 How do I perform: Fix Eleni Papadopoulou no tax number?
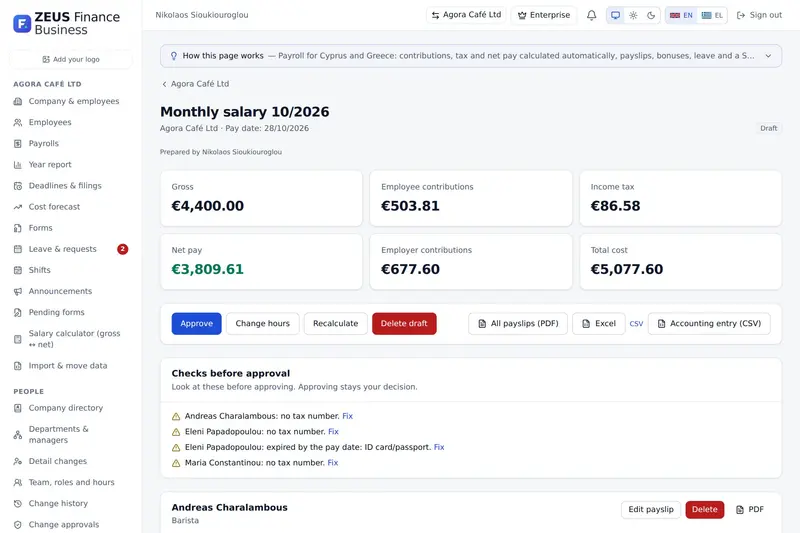point(333,432)
